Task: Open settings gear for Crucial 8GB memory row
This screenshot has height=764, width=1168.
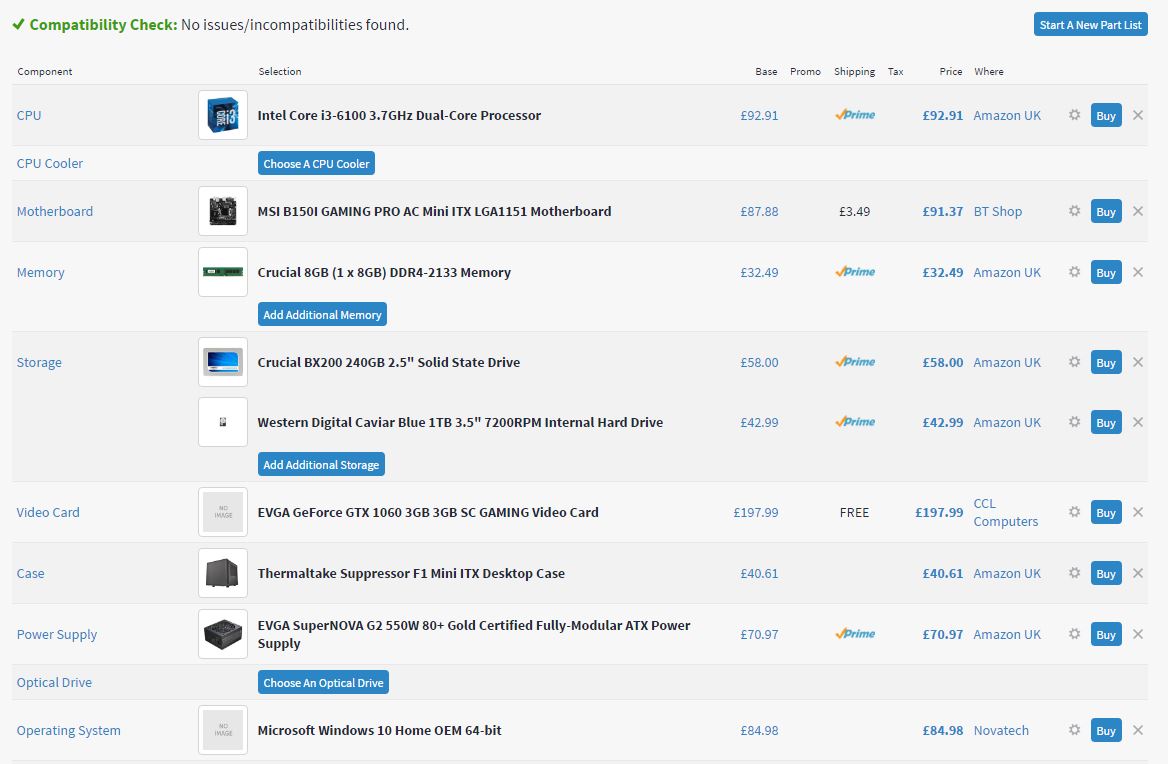Action: pyautogui.click(x=1074, y=272)
